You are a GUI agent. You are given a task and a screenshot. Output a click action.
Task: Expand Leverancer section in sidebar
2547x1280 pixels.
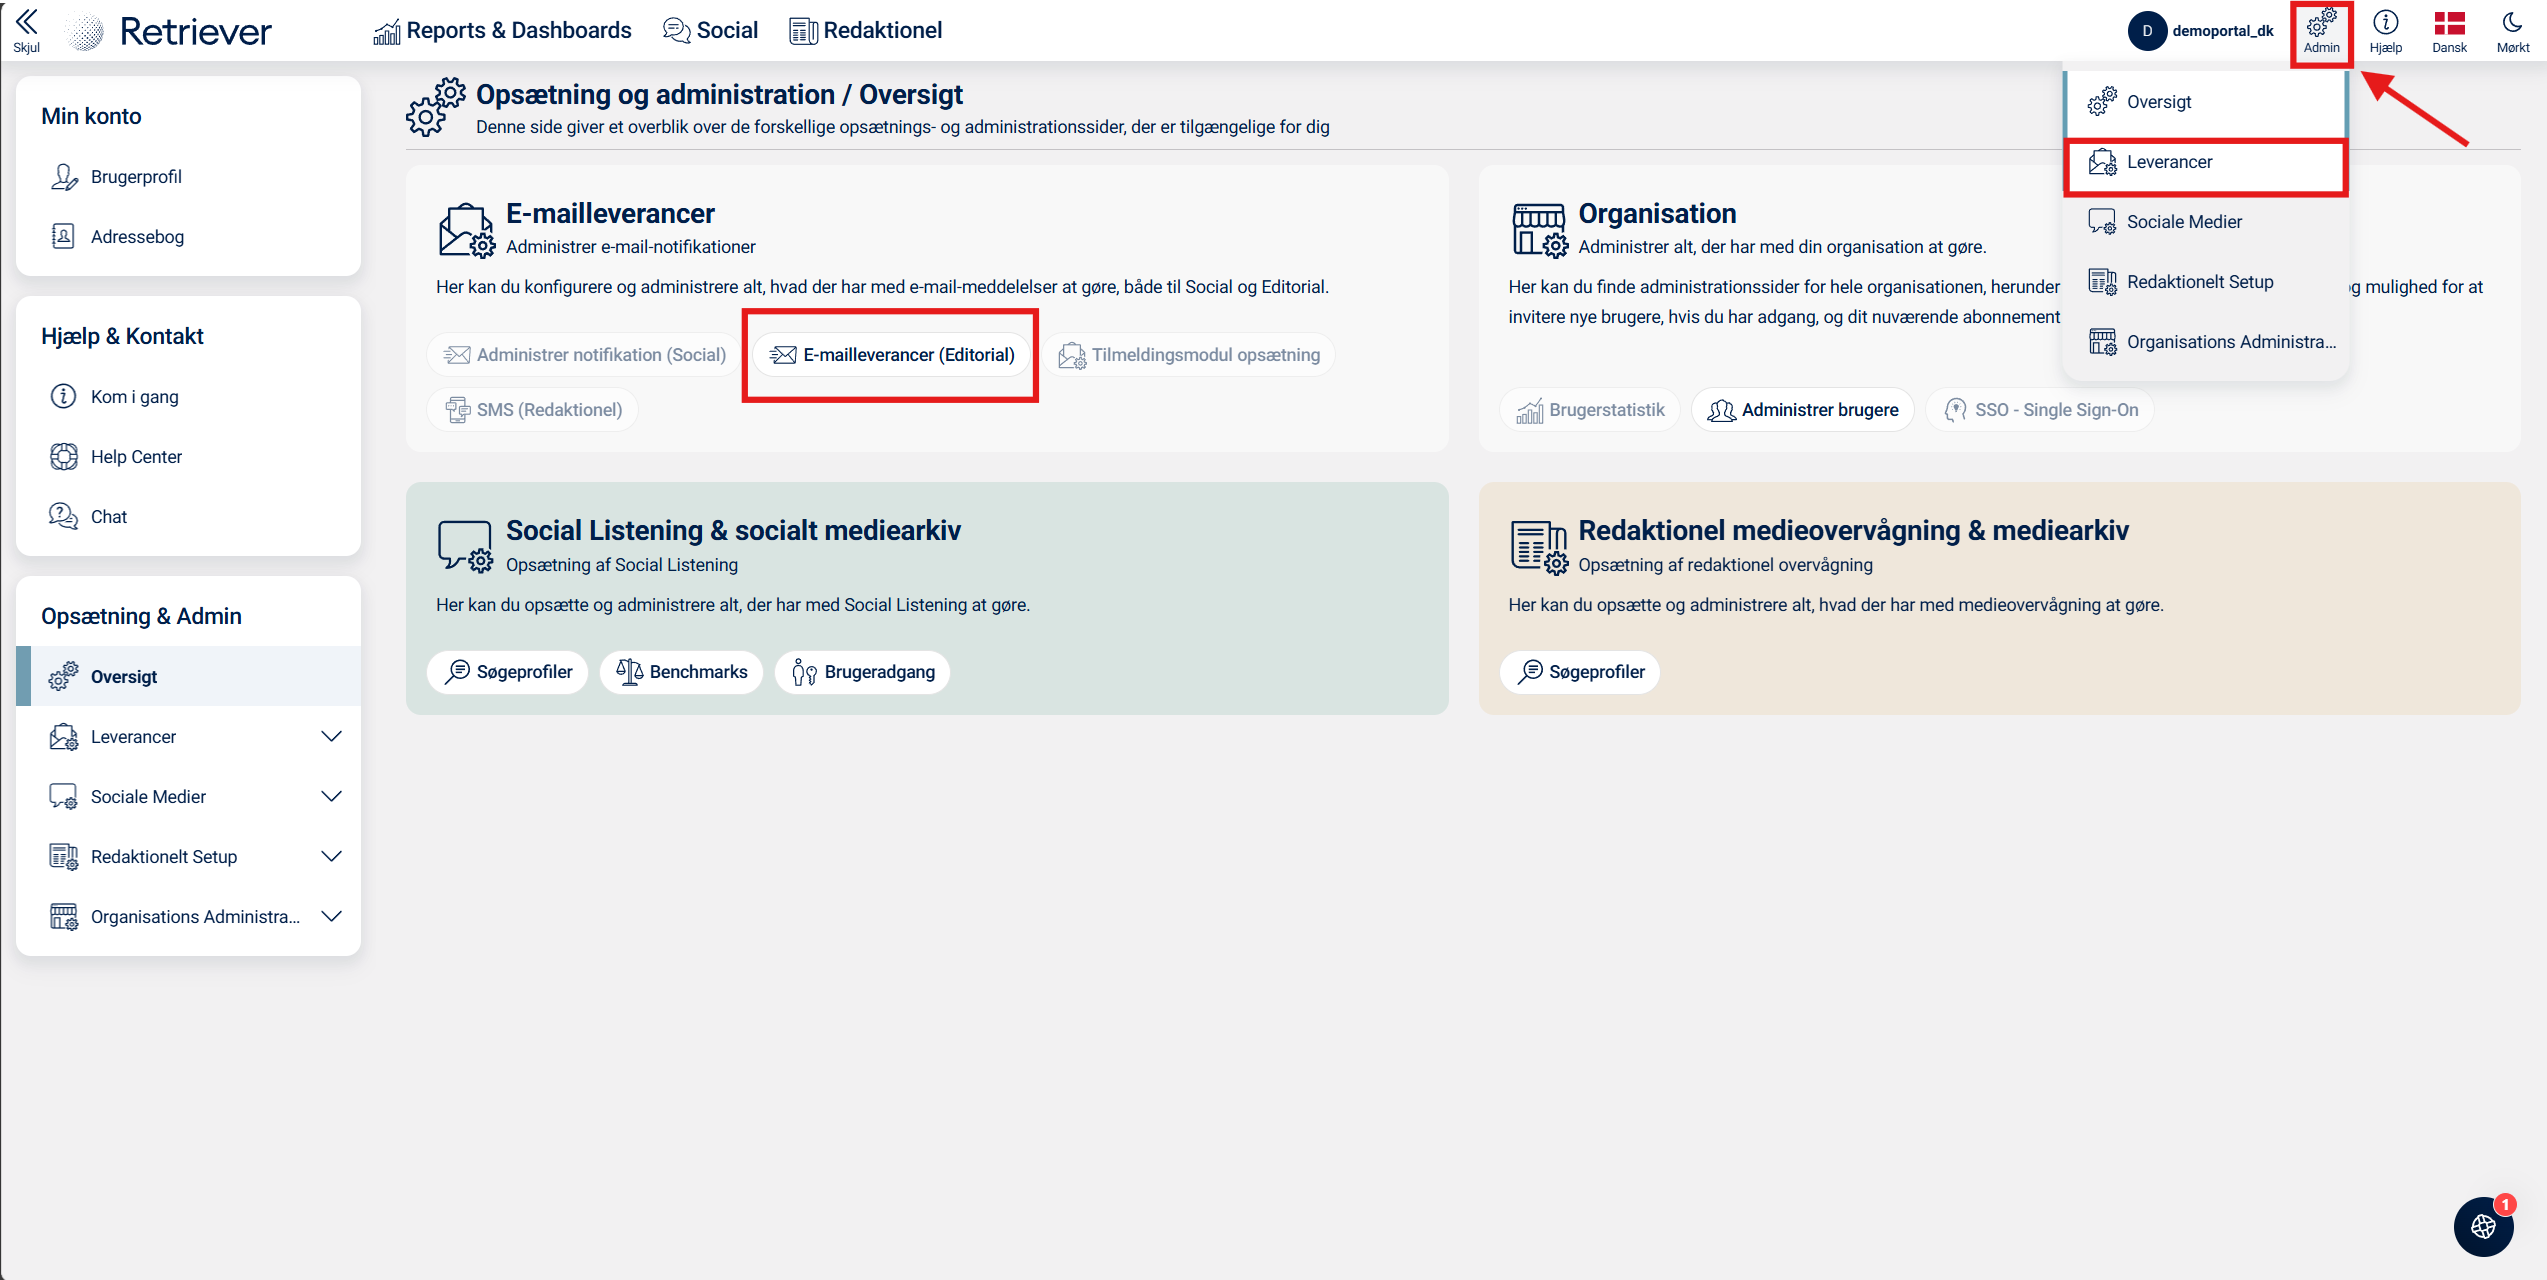(x=331, y=737)
